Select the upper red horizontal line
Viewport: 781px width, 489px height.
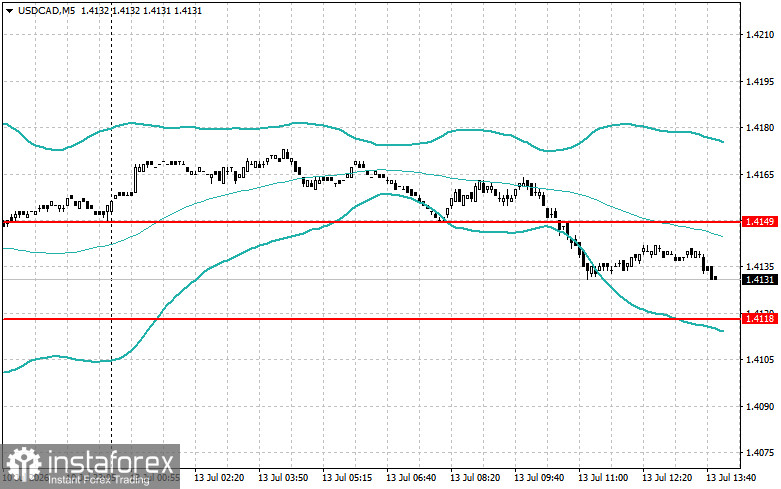tap(372, 222)
